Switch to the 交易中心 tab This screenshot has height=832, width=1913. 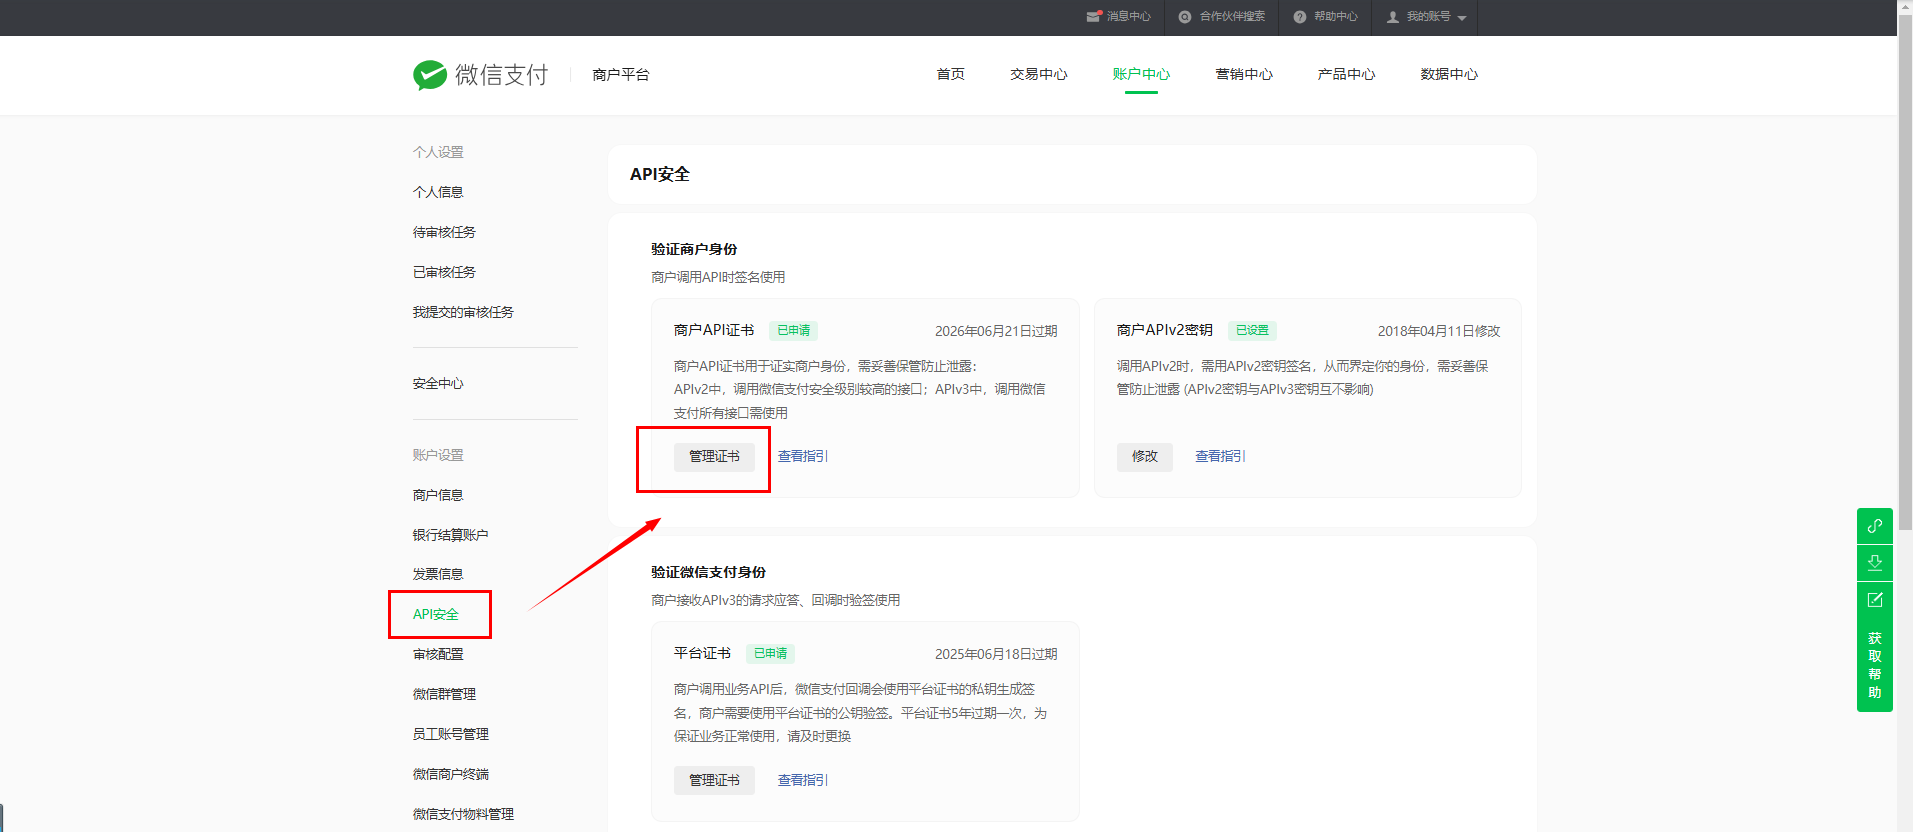(x=1038, y=74)
